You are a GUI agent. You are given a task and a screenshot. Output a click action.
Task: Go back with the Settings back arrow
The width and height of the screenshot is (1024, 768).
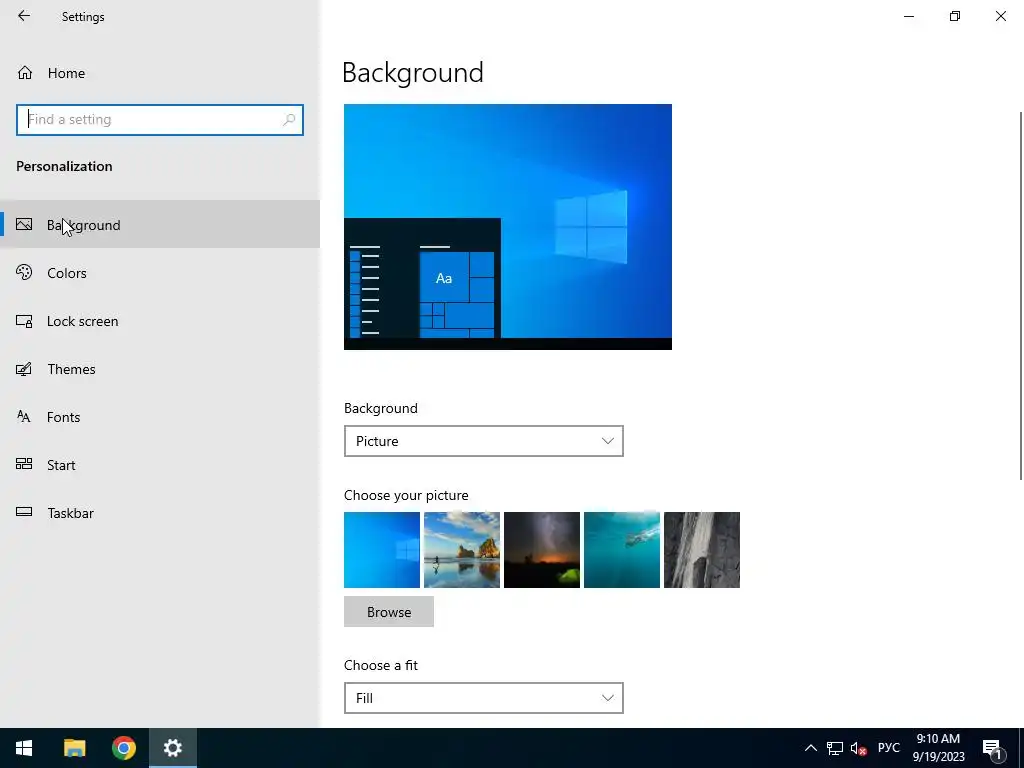tap(24, 16)
